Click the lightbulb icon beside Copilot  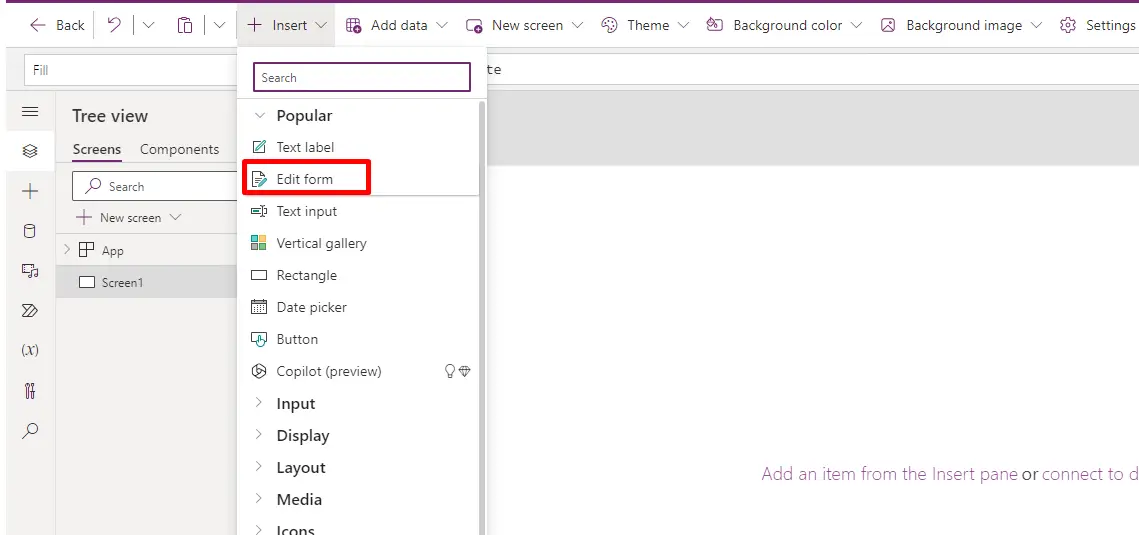coord(450,372)
